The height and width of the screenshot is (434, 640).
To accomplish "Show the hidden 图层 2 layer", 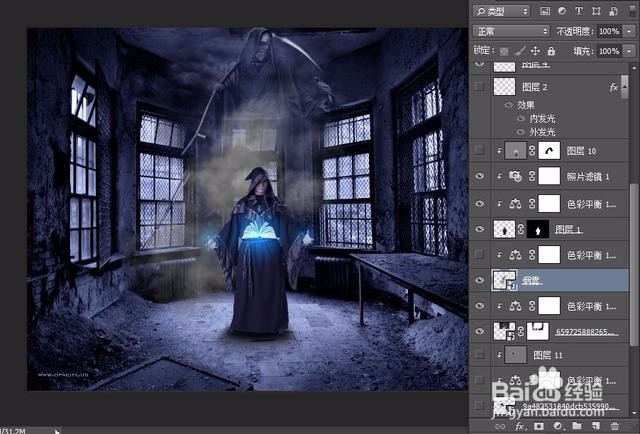I will click(x=480, y=86).
